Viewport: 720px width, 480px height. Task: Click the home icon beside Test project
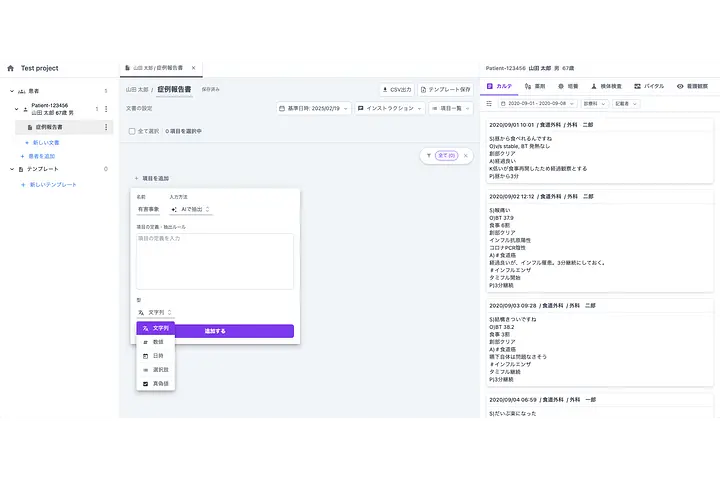(11, 68)
